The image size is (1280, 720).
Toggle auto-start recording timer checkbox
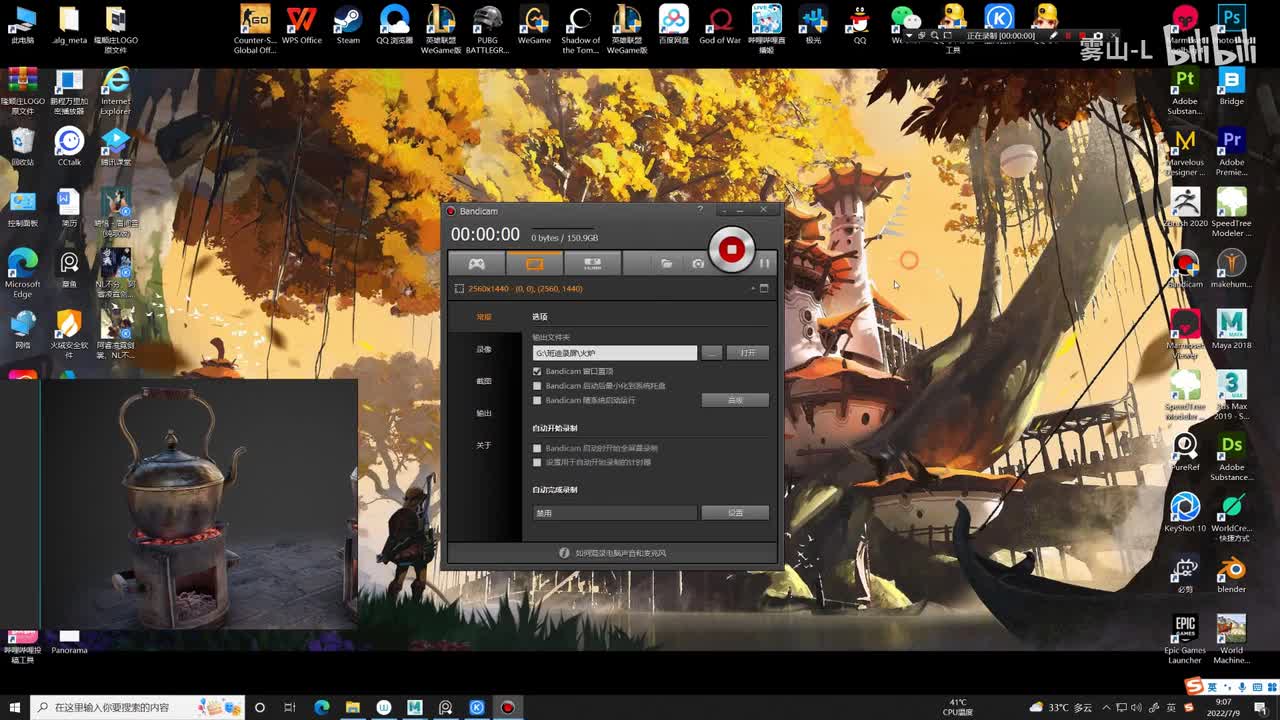537,462
